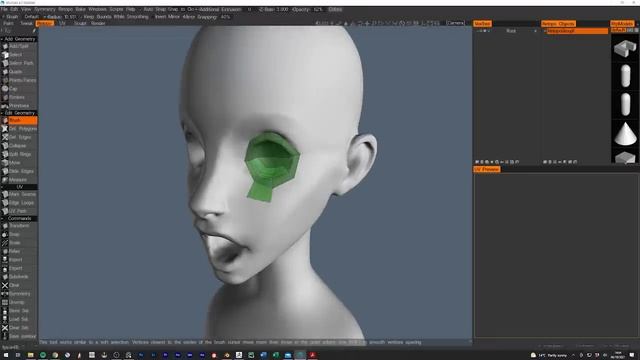
Task: Open the Symmetry menu
Action: 44,9
